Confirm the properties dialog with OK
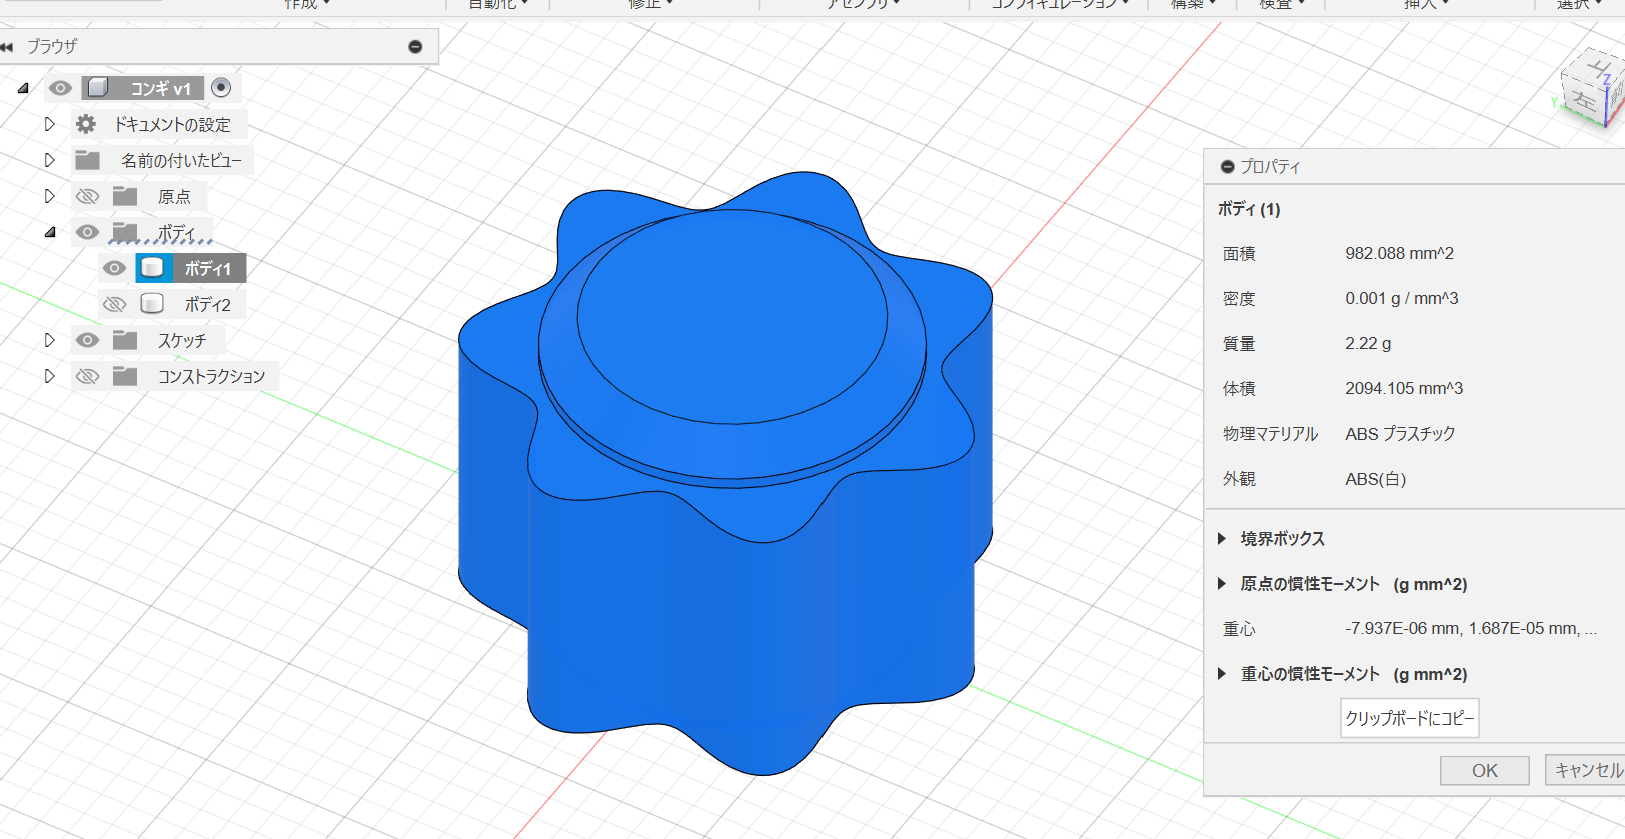Image resolution: width=1625 pixels, height=839 pixels. click(x=1485, y=770)
